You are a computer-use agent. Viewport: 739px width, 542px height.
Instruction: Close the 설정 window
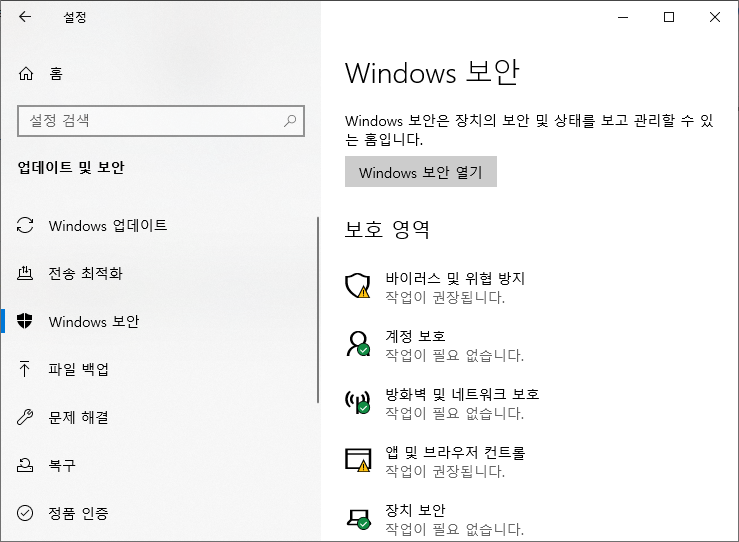[x=714, y=17]
